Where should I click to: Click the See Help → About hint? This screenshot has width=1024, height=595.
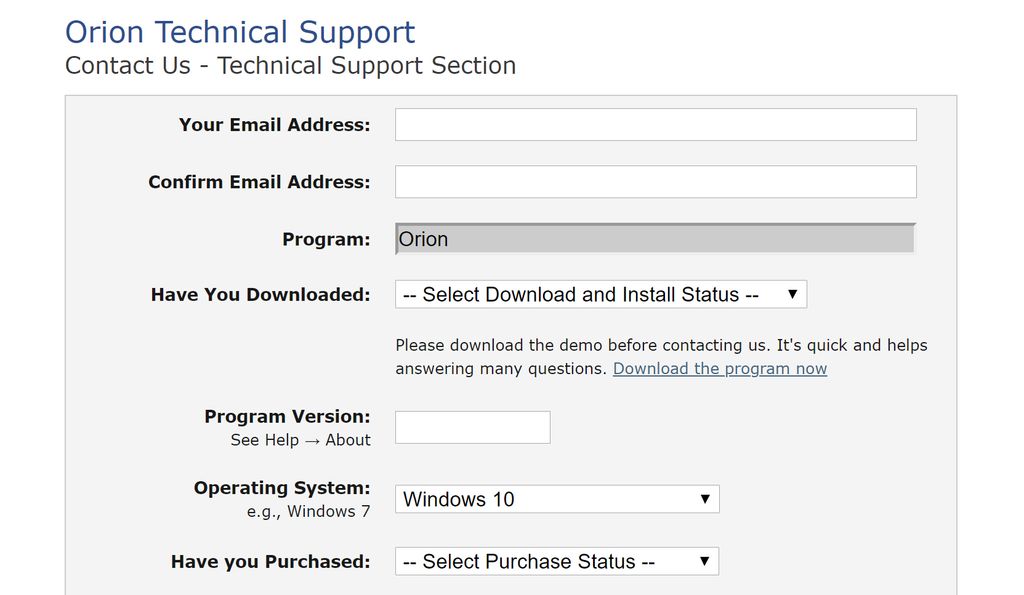click(300, 440)
